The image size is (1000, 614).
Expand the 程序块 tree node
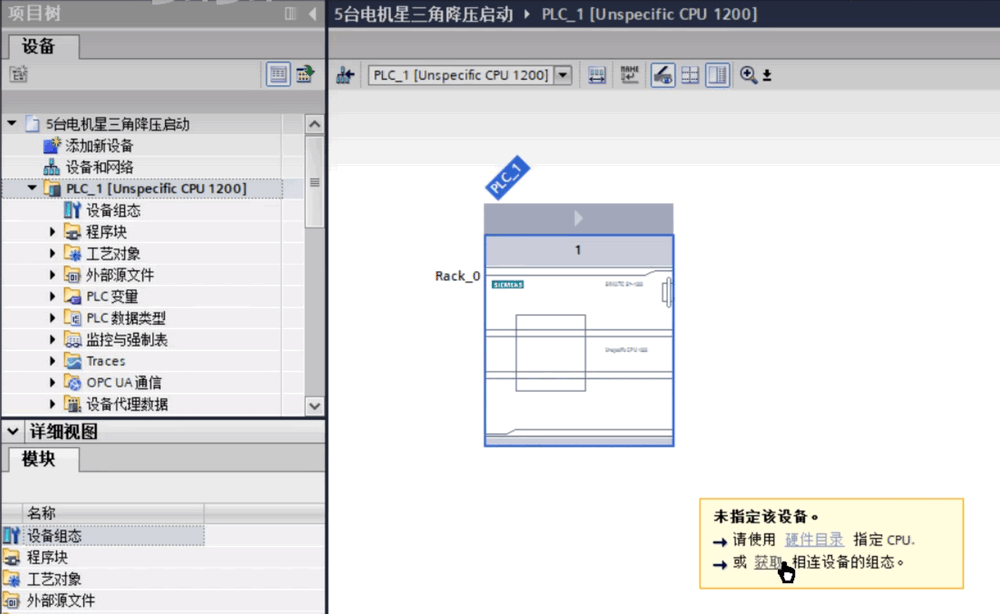pos(53,232)
